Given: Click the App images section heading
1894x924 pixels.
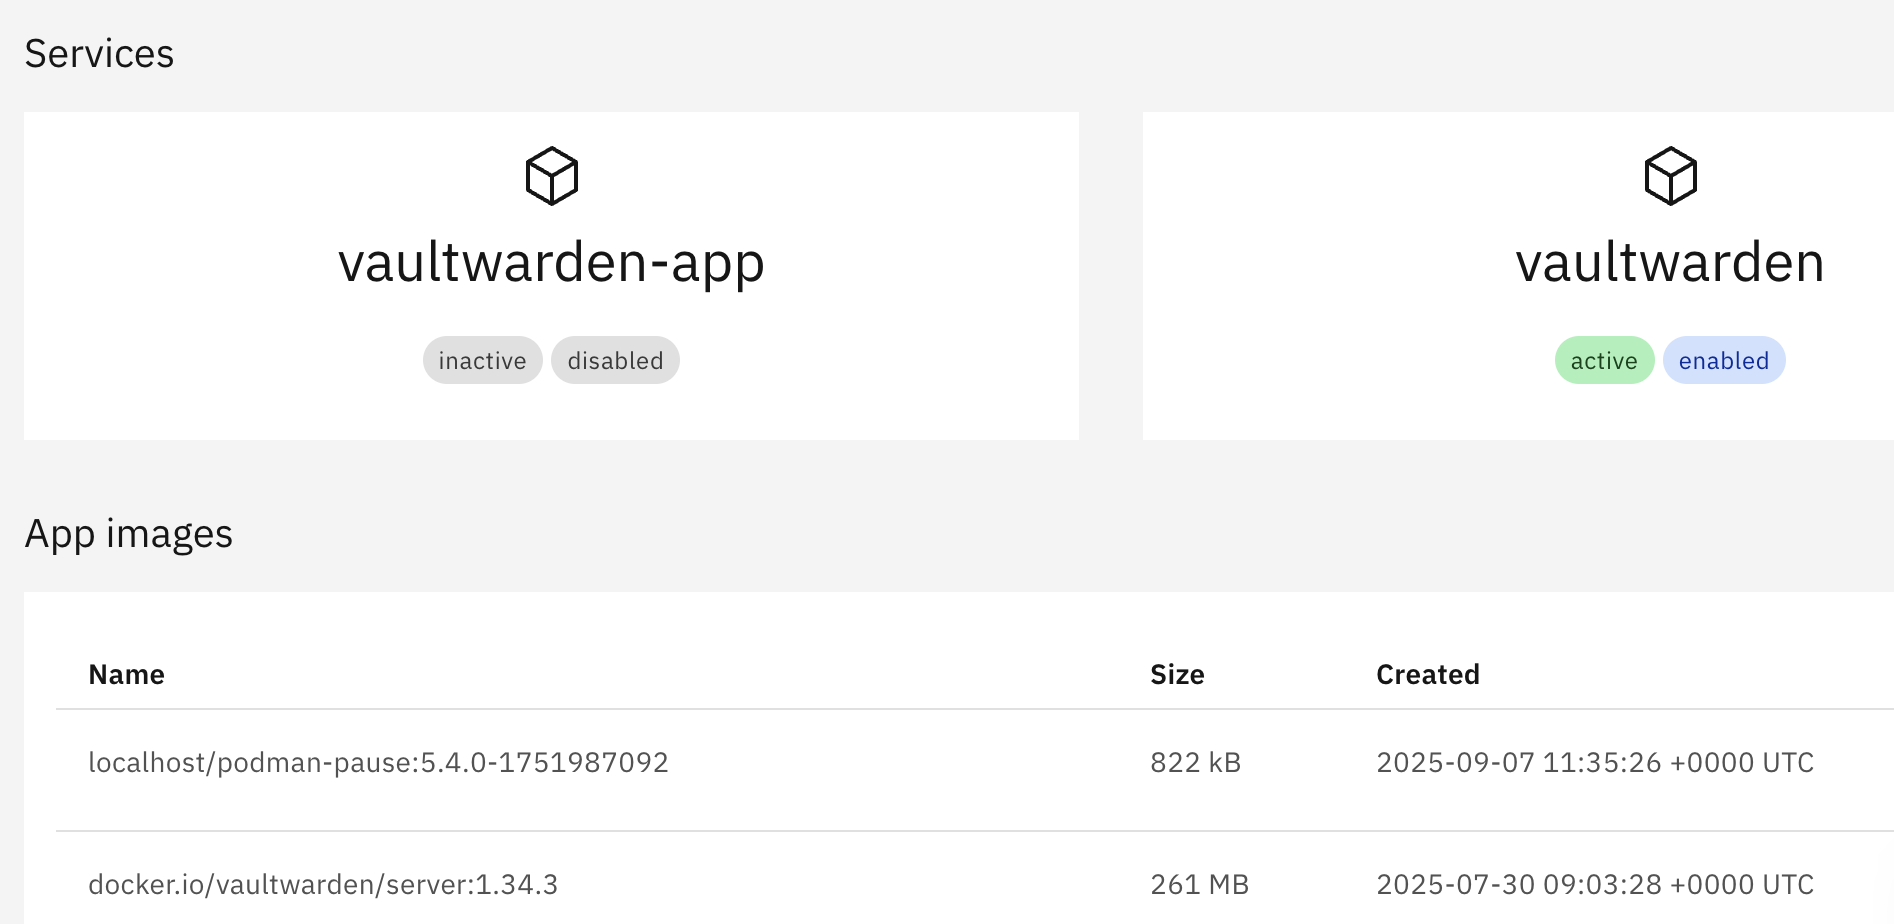Looking at the screenshot, I should [128, 534].
